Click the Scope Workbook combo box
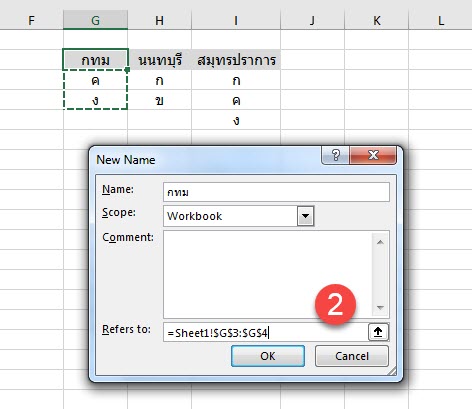Image resolution: width=472 pixels, height=409 pixels. coord(238,216)
